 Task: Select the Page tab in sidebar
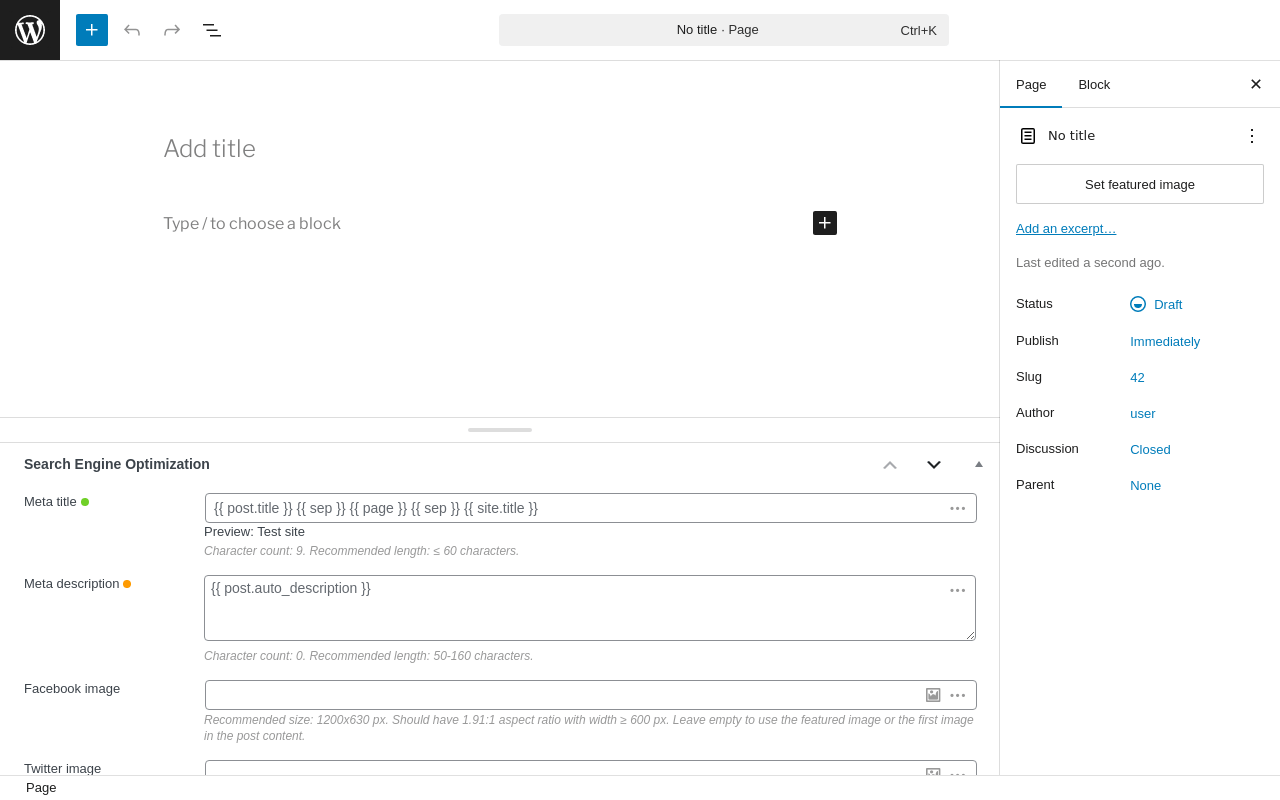(1031, 85)
